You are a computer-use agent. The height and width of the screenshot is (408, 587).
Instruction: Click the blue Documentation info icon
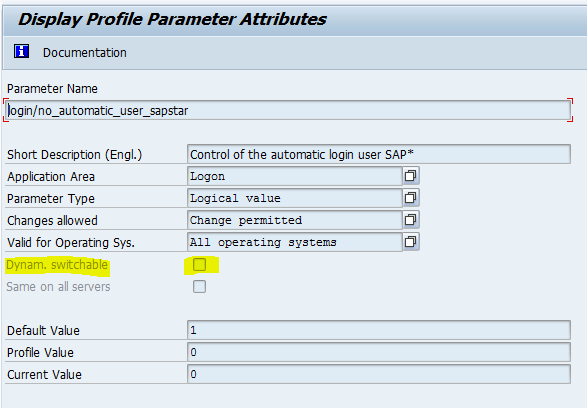pos(21,51)
